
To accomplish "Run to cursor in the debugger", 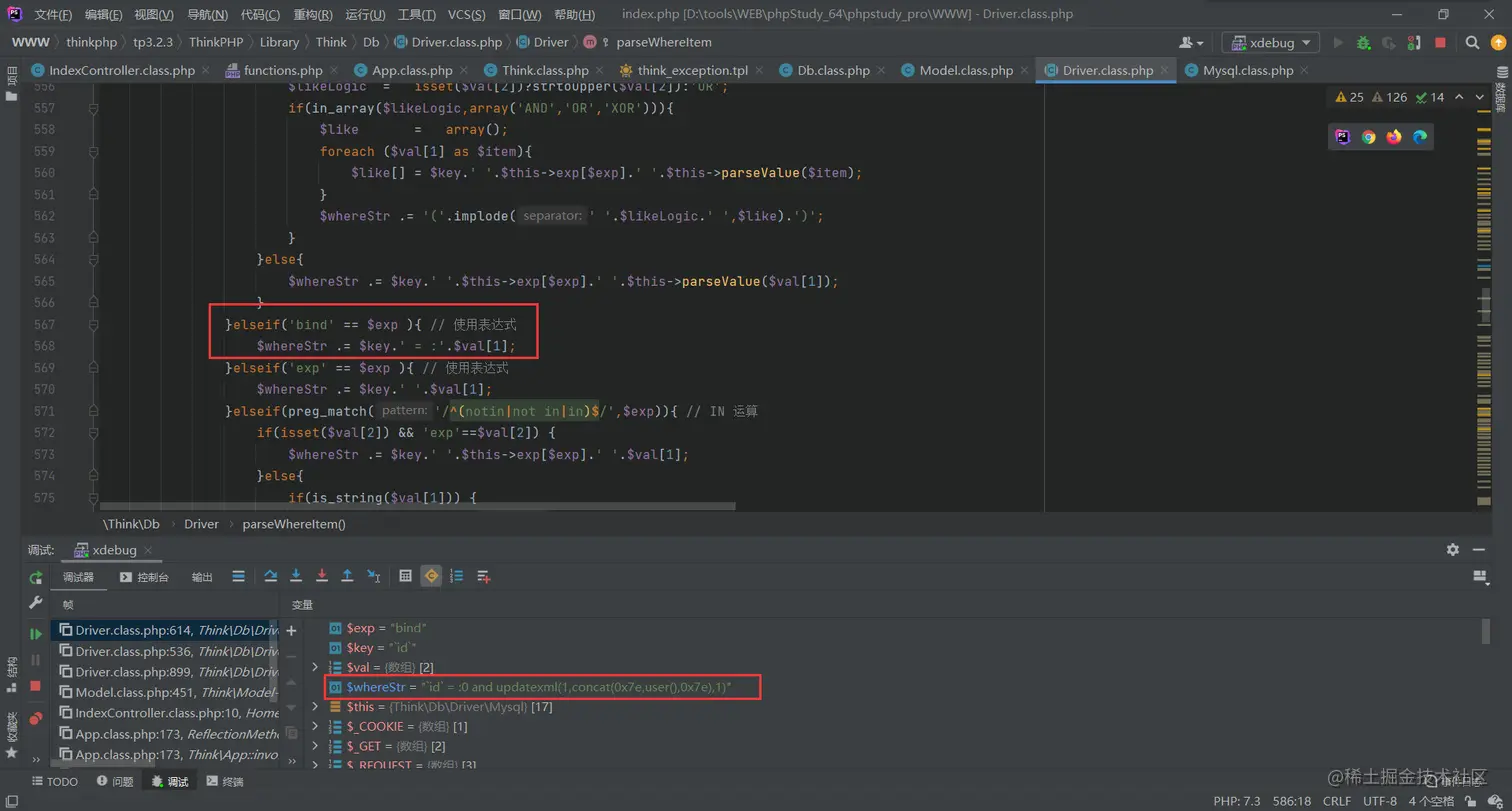I will point(373,576).
